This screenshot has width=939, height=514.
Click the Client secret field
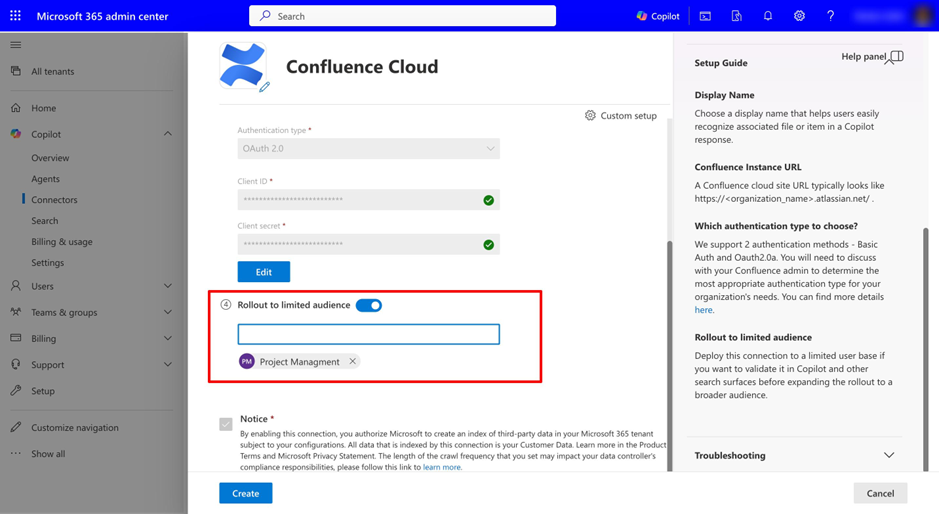368,244
